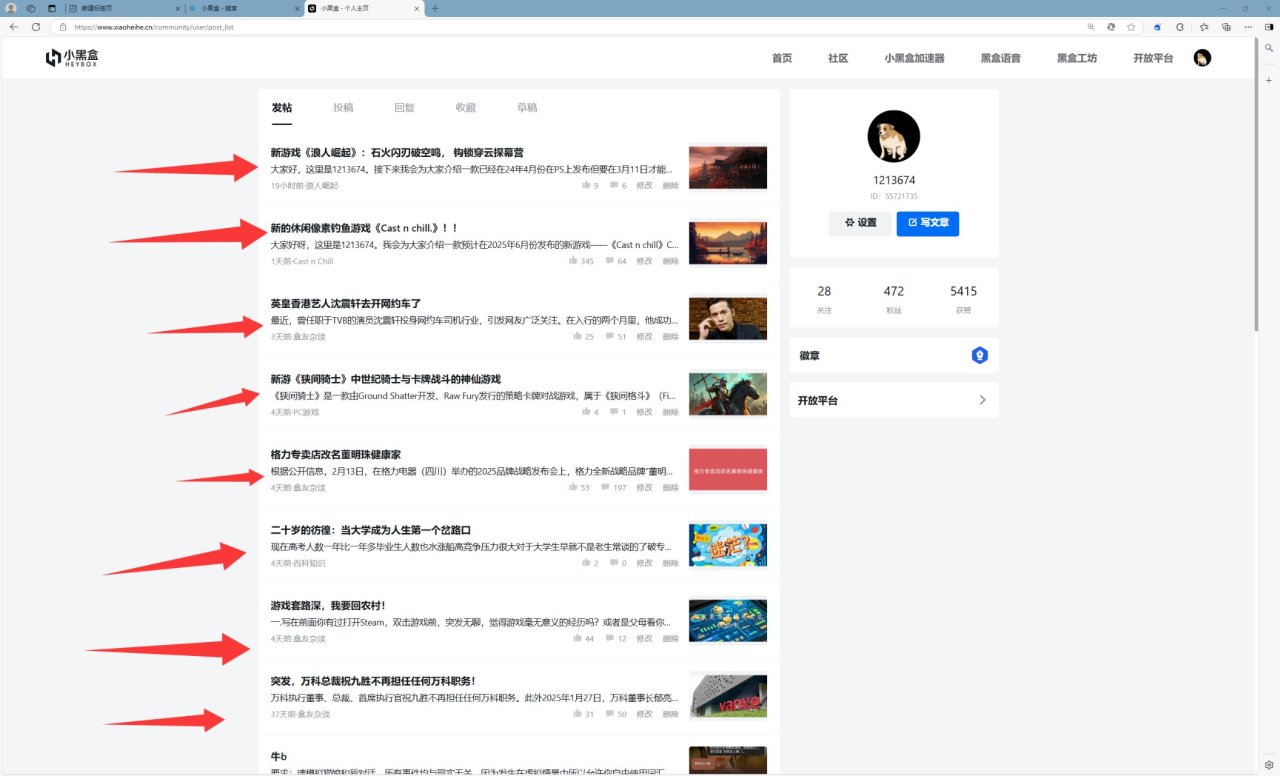The width and height of the screenshot is (1280, 776).
Task: Open the browser sidebar search icon
Action: pyautogui.click(x=1269, y=47)
